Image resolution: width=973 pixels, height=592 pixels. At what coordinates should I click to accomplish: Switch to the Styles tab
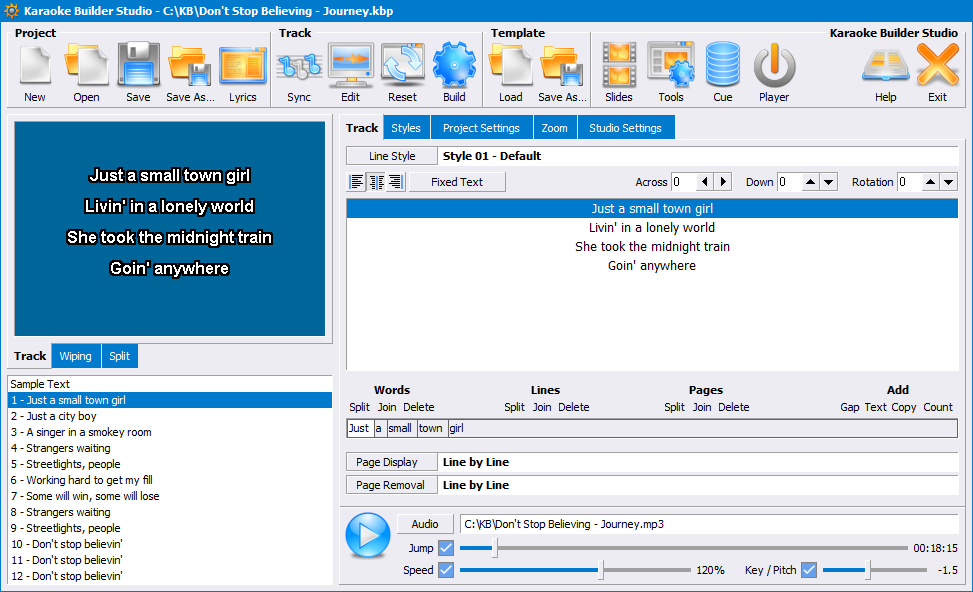[406, 128]
